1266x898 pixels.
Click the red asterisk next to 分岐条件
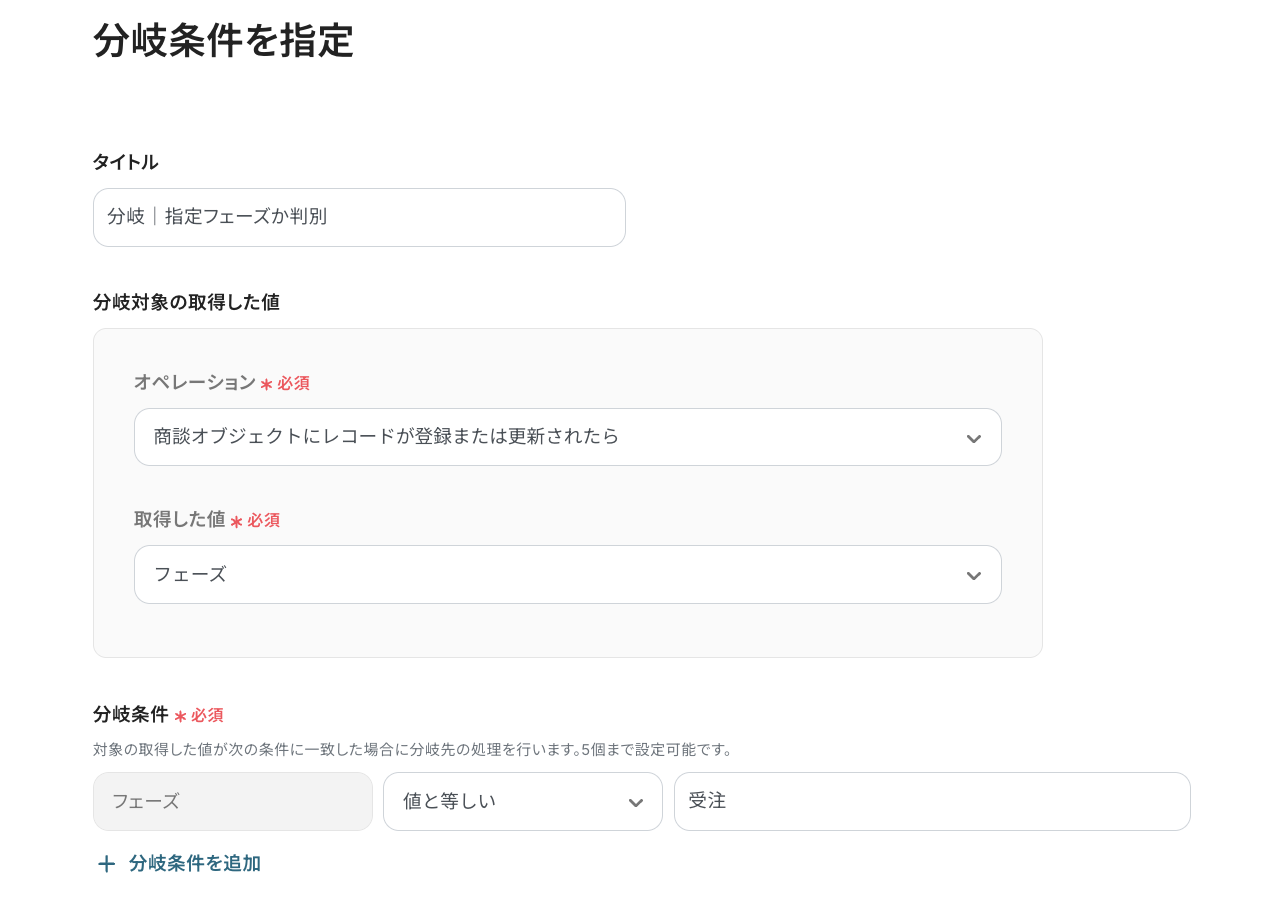tap(180, 716)
